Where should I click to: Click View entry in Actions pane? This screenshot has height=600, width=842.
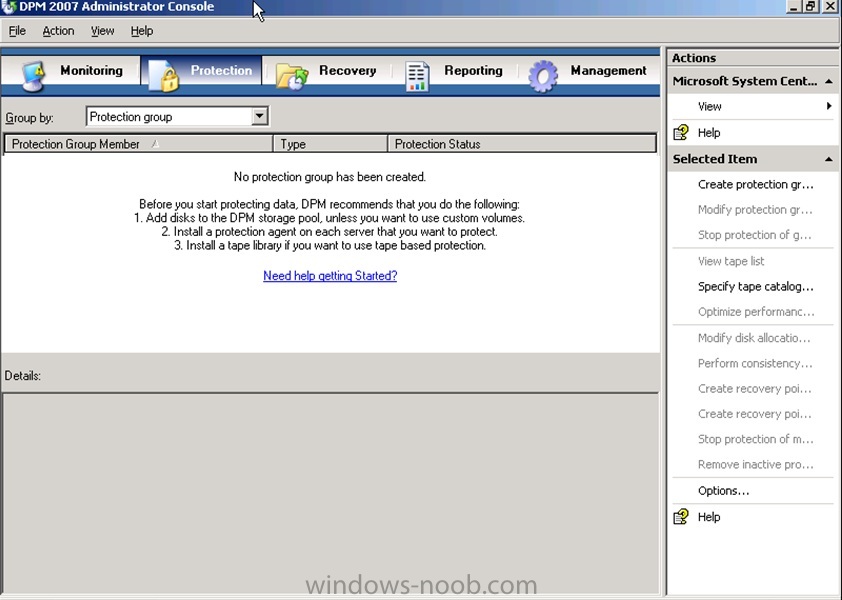tap(709, 106)
